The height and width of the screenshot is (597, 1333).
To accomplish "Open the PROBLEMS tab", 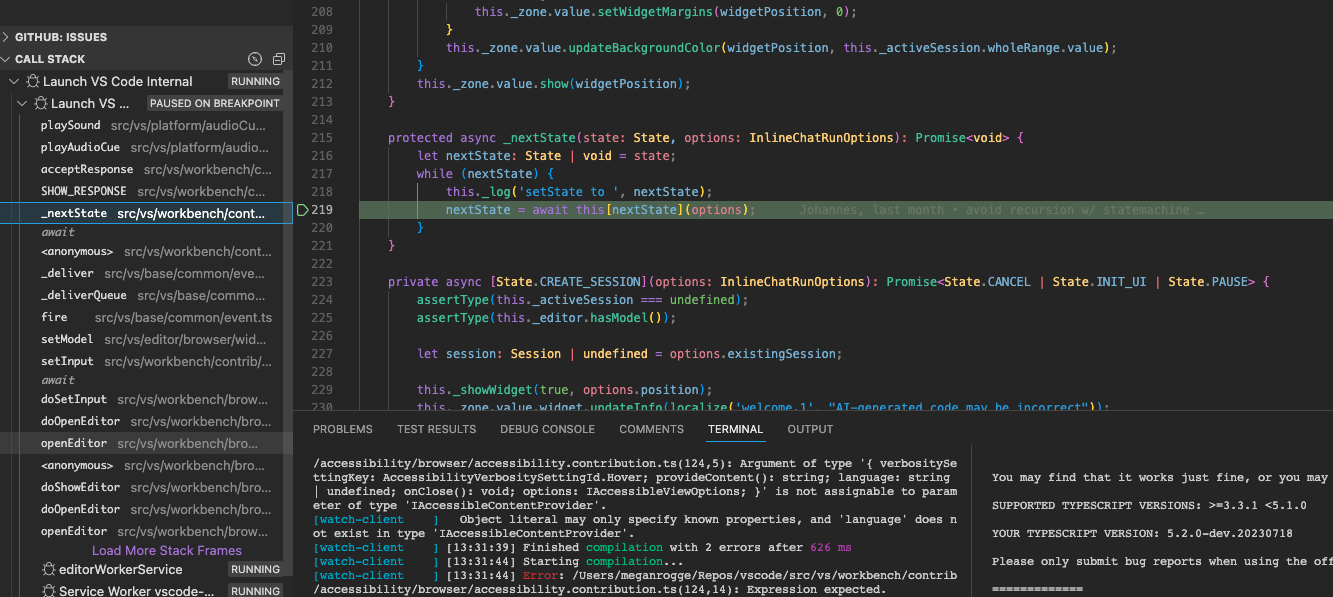I will coord(343,429).
